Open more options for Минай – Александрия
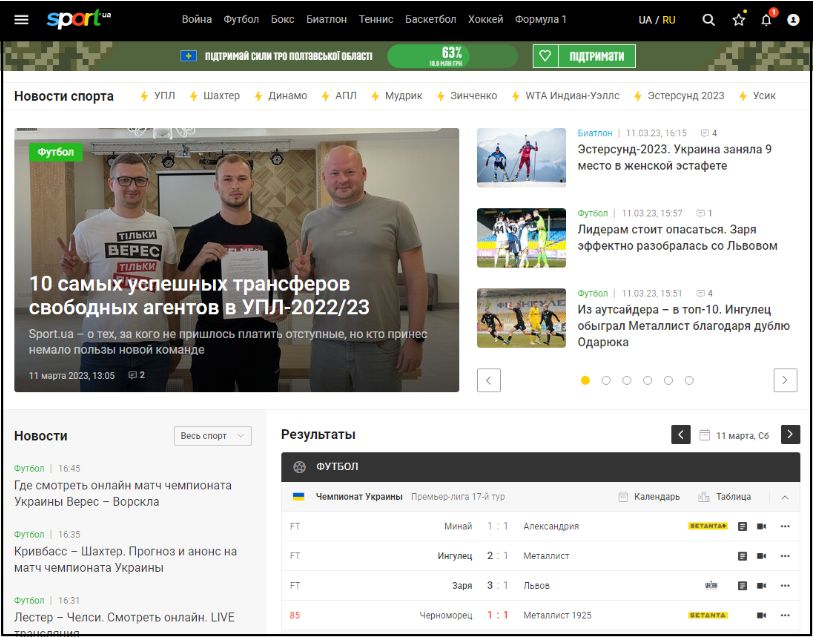Image resolution: width=813 pixels, height=637 pixels. [785, 526]
